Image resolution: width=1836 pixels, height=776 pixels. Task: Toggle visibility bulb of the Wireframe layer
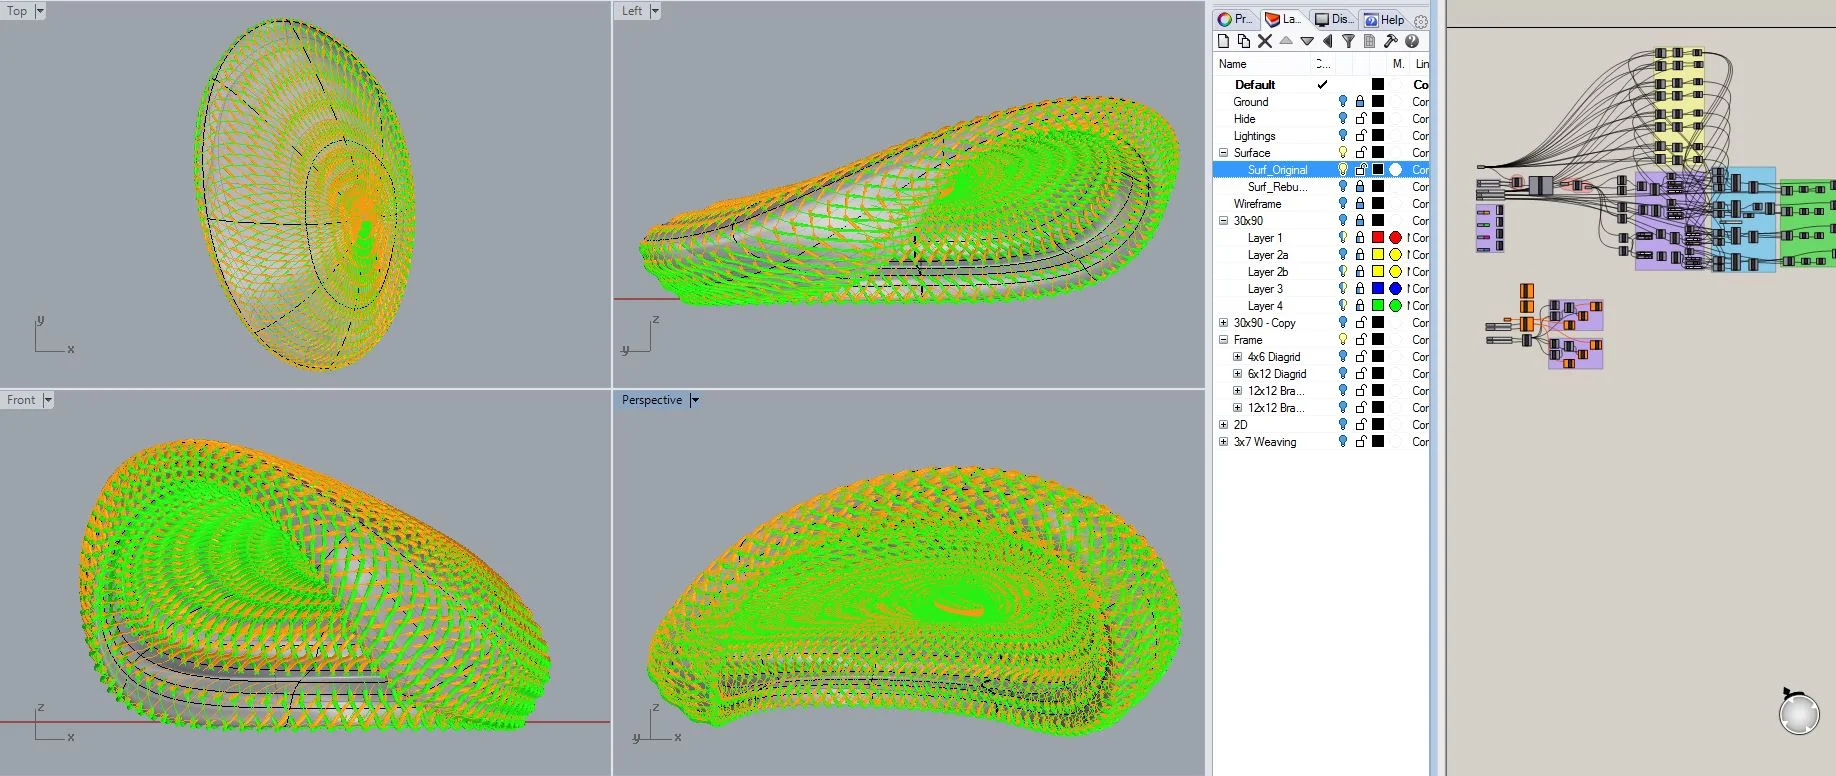coord(1343,204)
